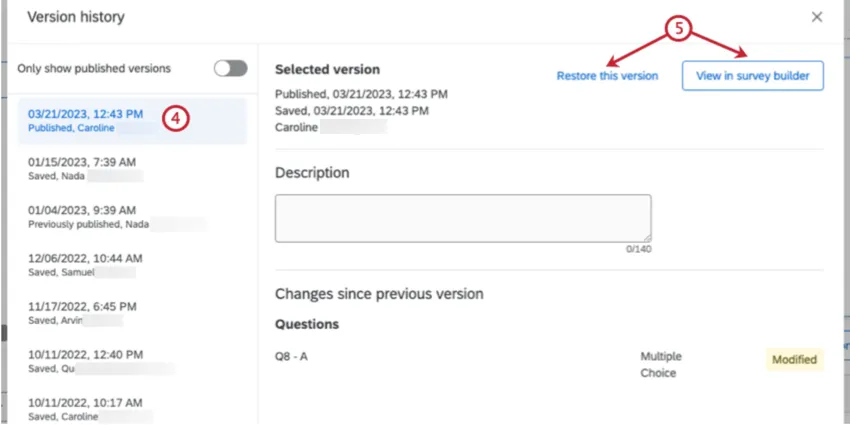
Task: Click the 0/140 character counter
Action: point(639,249)
